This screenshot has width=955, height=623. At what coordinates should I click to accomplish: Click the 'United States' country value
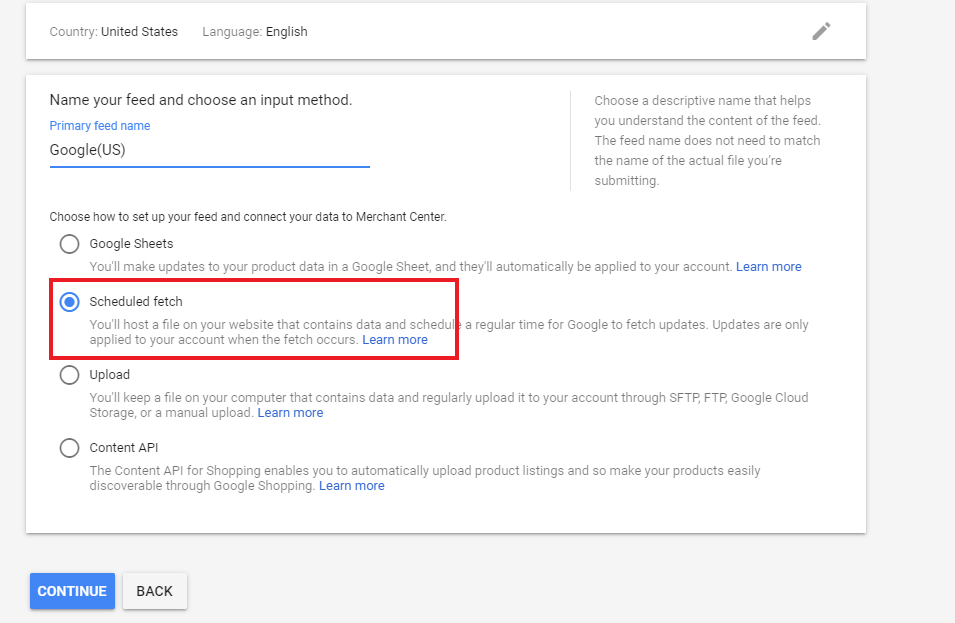(139, 32)
